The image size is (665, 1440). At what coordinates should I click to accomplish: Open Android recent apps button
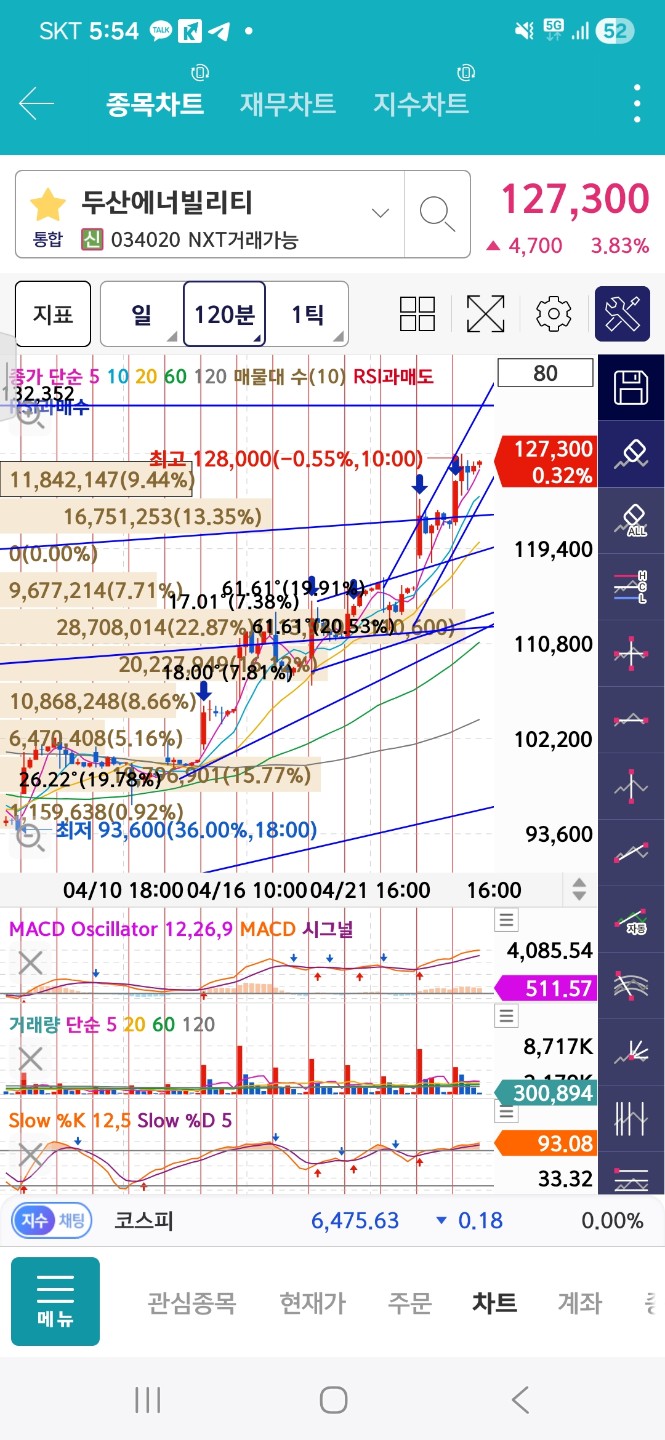(x=147, y=1400)
